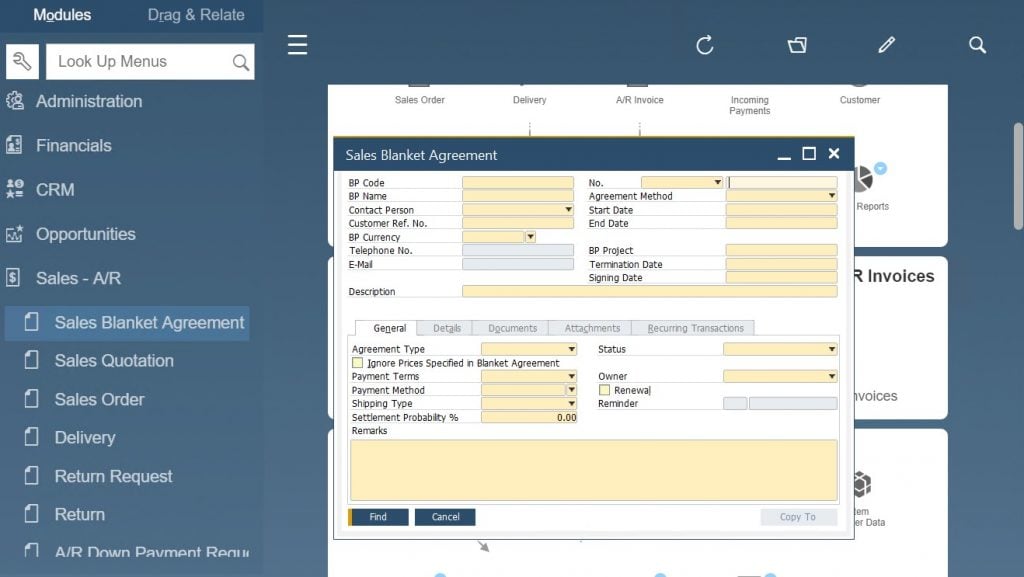Screen dimensions: 1024x577
Task: Click the Find button
Action: [x=378, y=517]
